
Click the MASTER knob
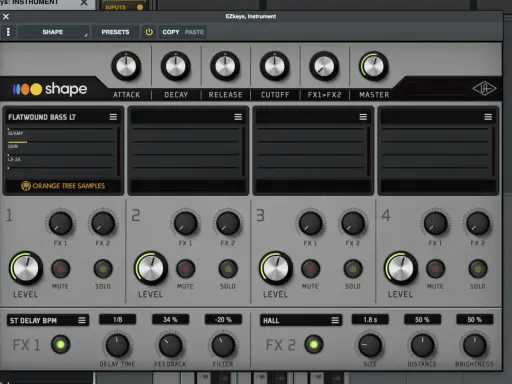click(x=374, y=66)
